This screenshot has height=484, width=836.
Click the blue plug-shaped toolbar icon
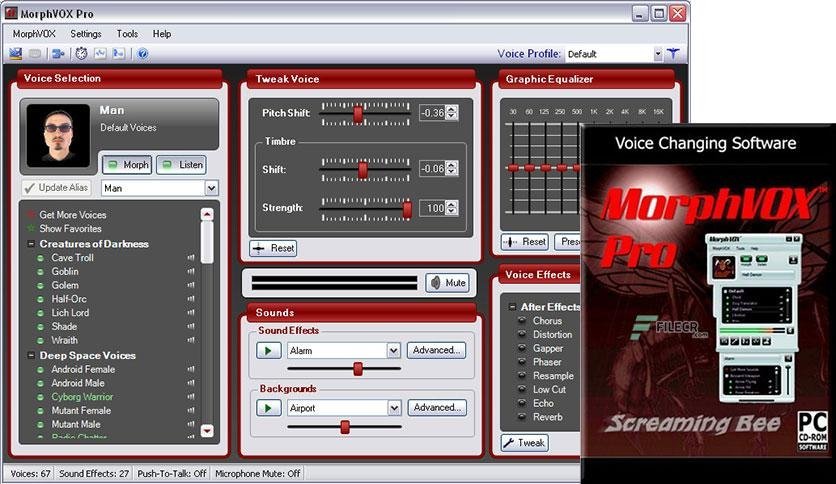click(58, 53)
